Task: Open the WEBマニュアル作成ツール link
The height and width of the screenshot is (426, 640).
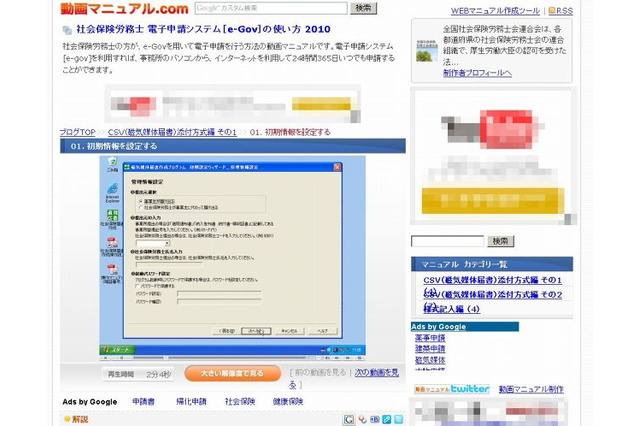Action: (495, 11)
